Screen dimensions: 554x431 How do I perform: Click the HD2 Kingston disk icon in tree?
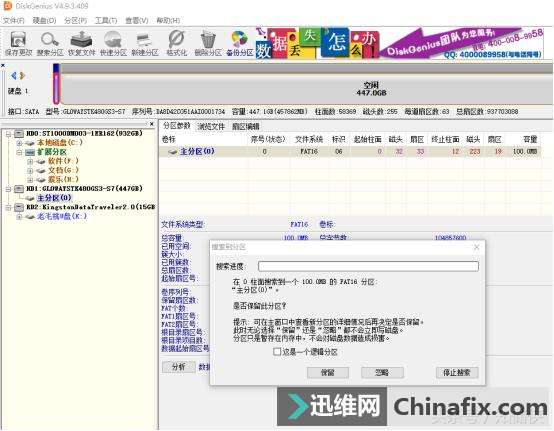[x=19, y=207]
